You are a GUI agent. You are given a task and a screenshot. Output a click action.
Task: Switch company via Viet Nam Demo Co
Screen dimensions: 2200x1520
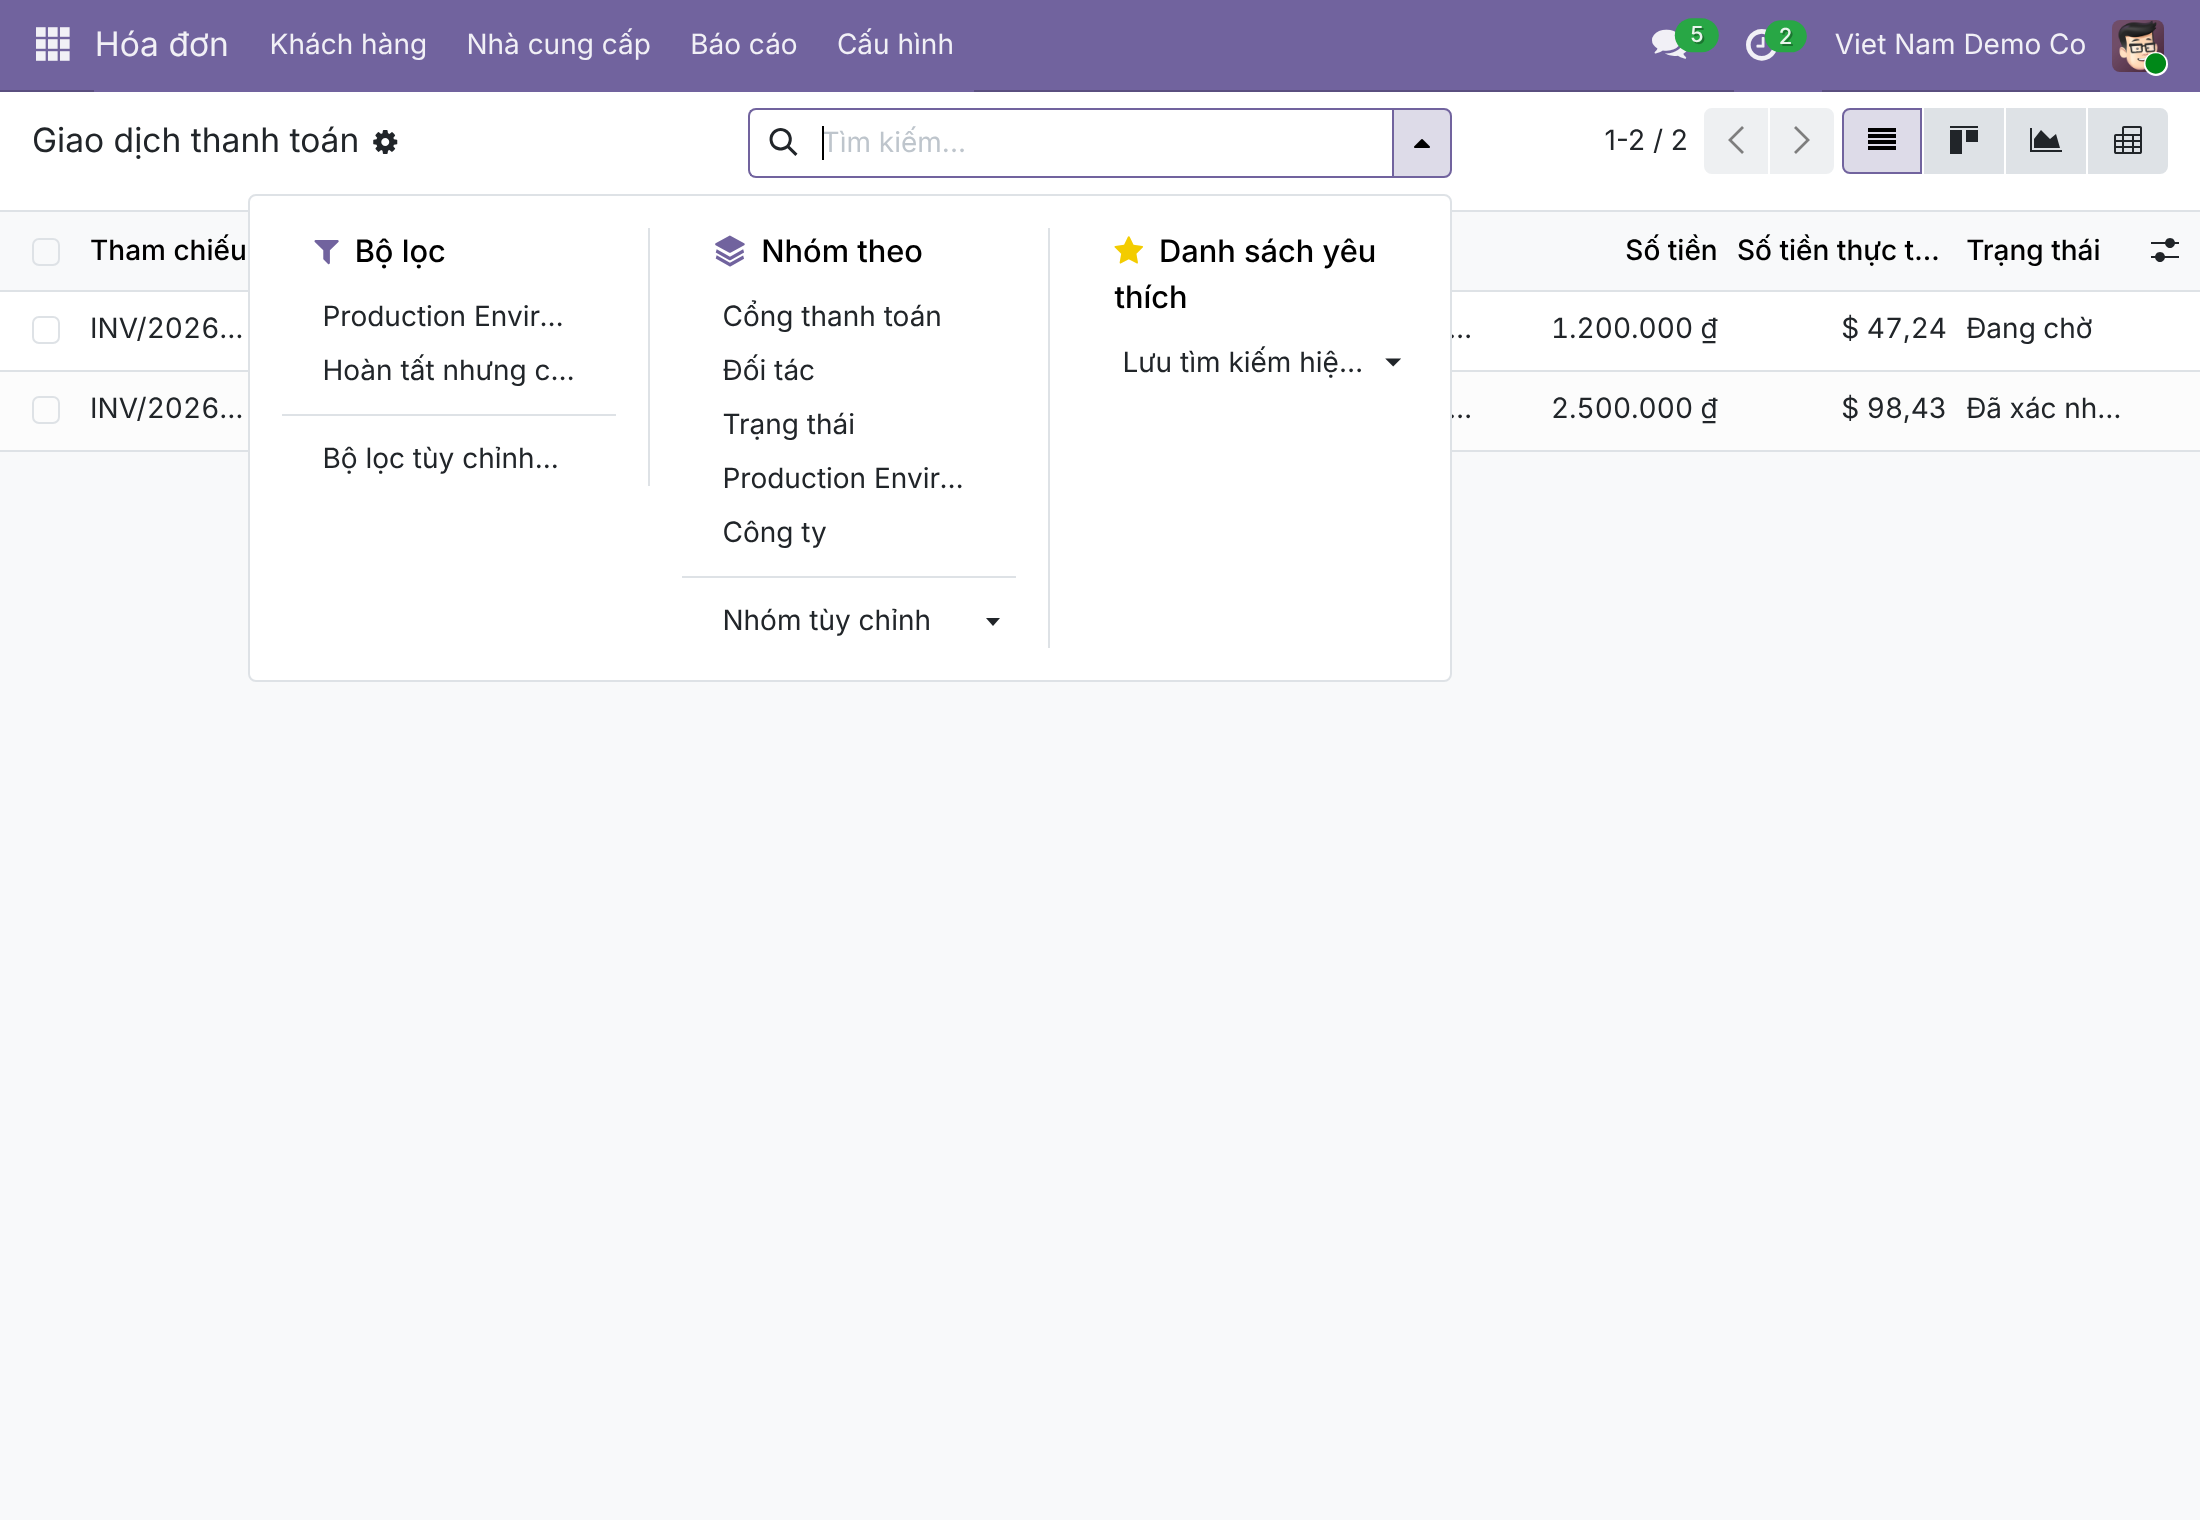tap(1960, 45)
